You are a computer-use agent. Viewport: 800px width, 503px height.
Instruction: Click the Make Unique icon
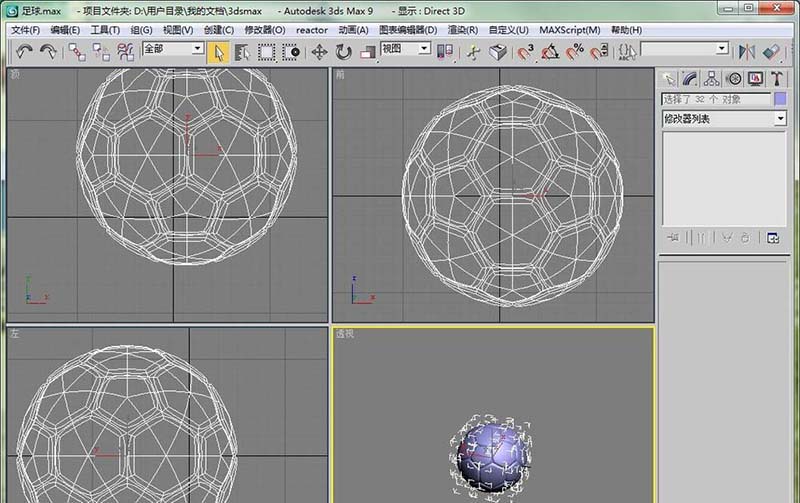pos(727,238)
